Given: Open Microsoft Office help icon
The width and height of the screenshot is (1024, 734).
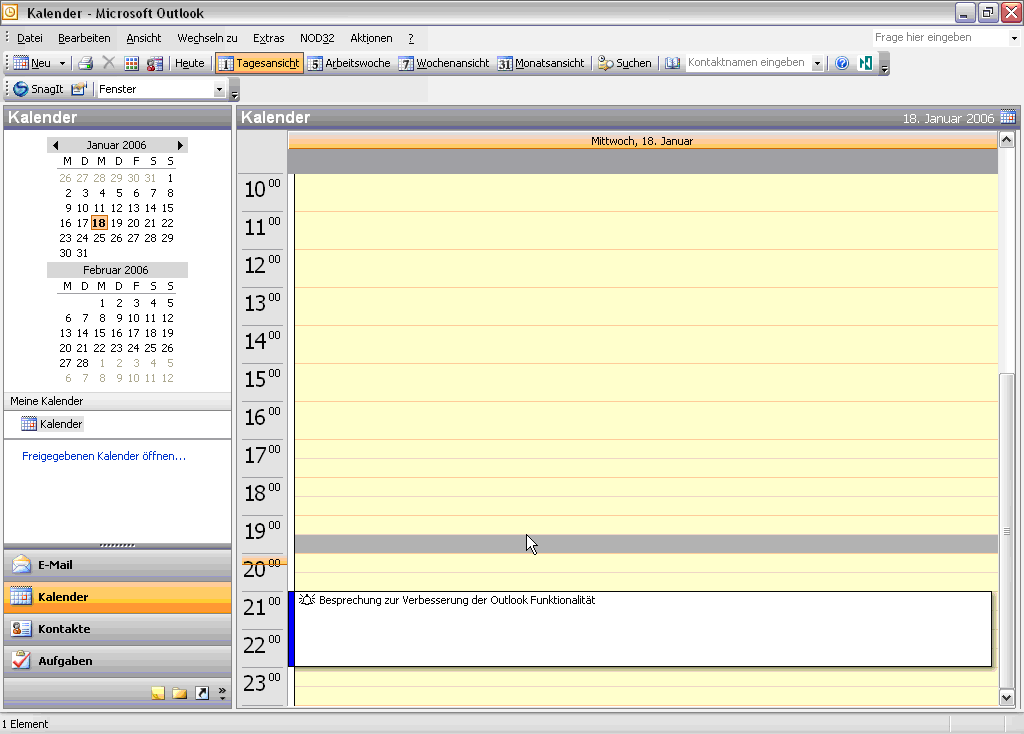Looking at the screenshot, I should (842, 63).
